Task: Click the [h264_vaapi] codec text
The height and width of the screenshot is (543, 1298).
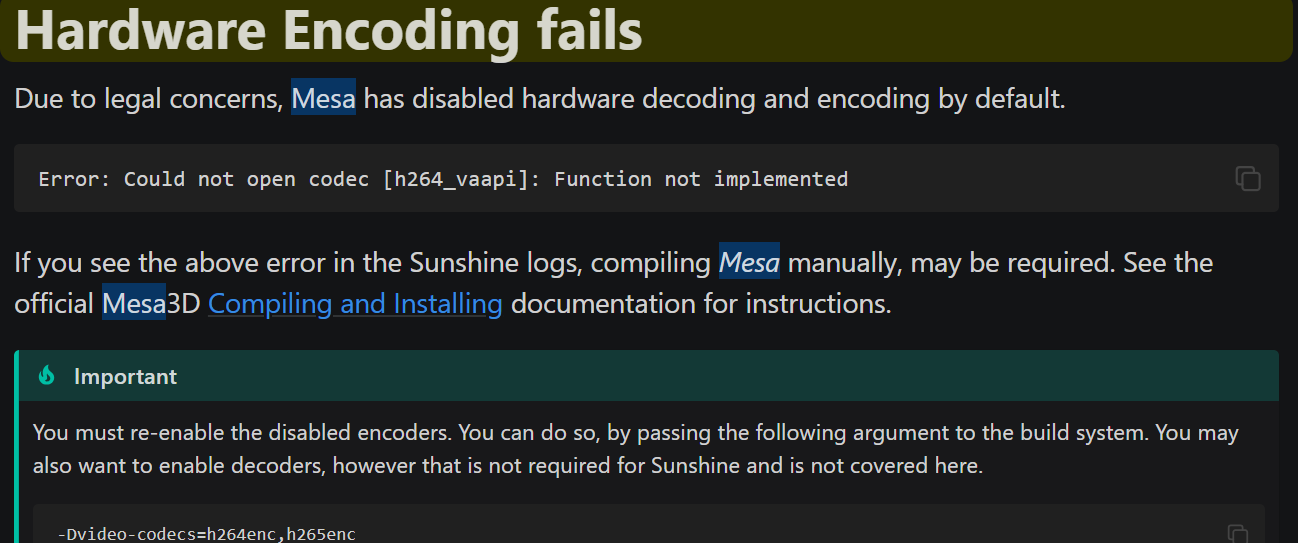Action: (x=462, y=179)
